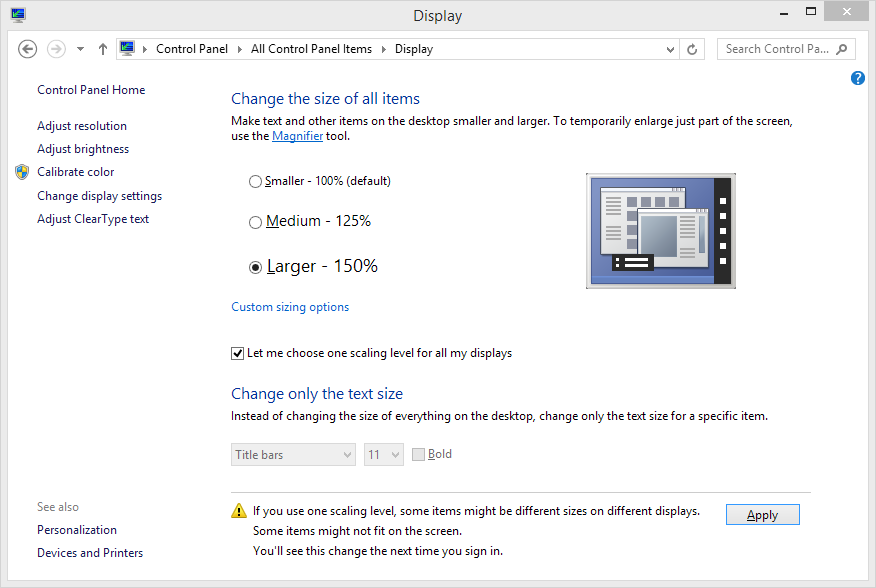
Task: Open the recent locations dropdown arrow
Action: tap(80, 49)
